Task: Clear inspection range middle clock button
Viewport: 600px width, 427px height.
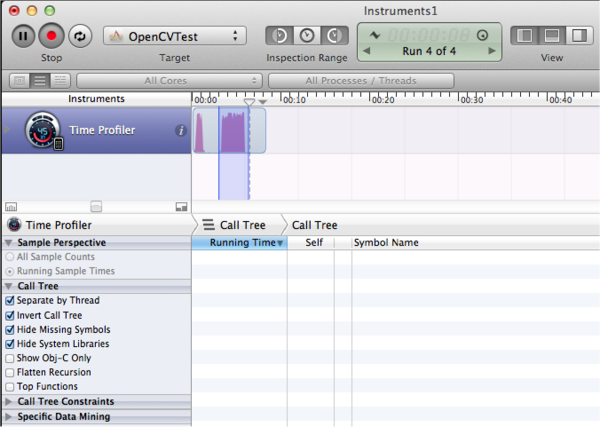Action: tap(307, 36)
